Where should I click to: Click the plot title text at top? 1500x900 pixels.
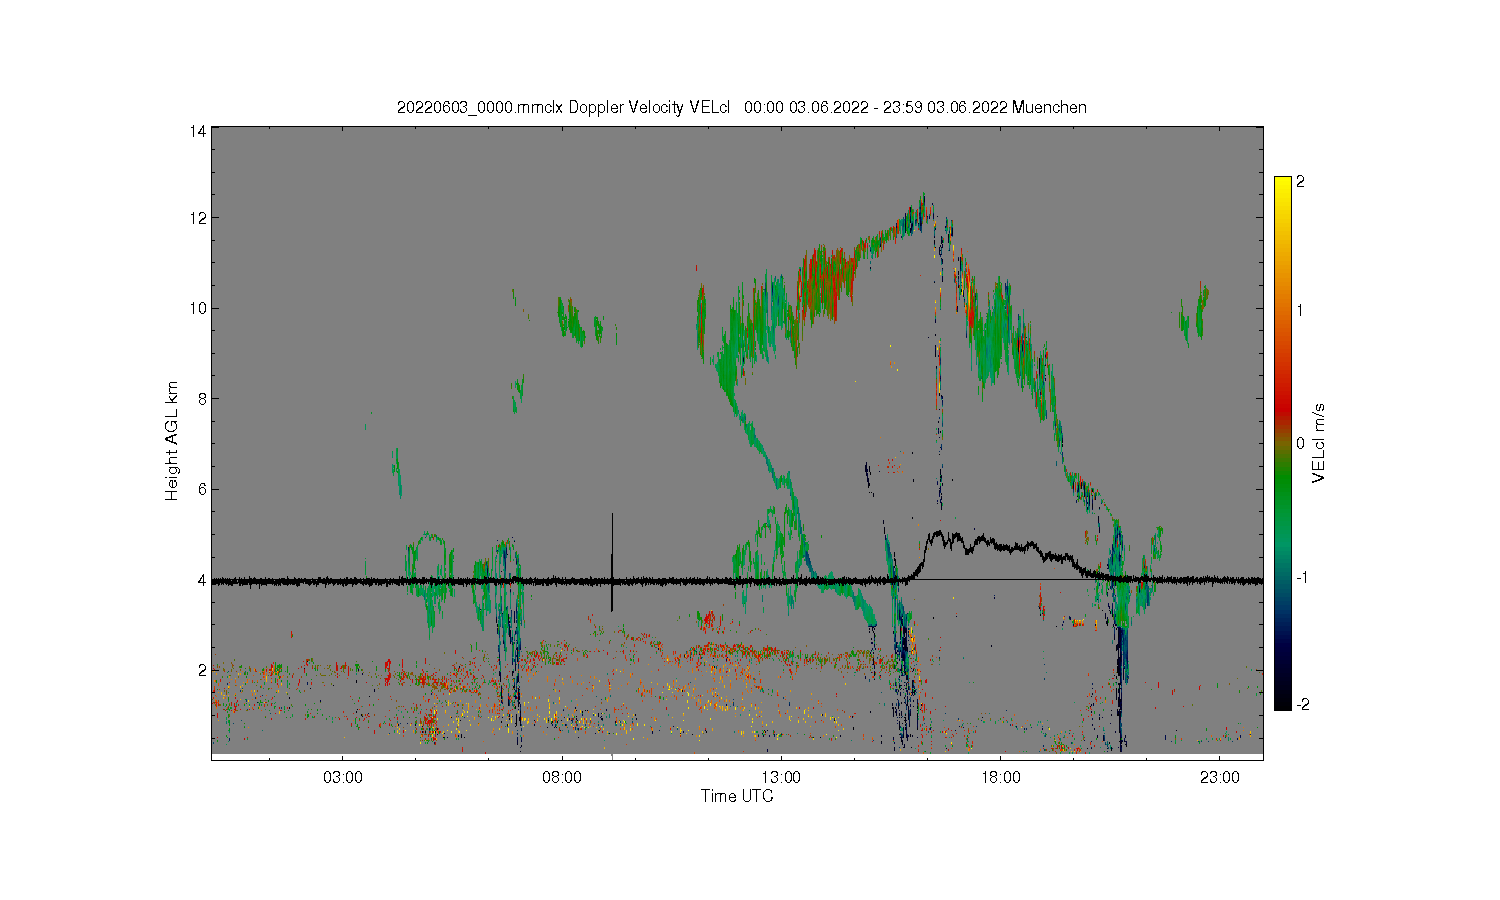[x=741, y=107]
